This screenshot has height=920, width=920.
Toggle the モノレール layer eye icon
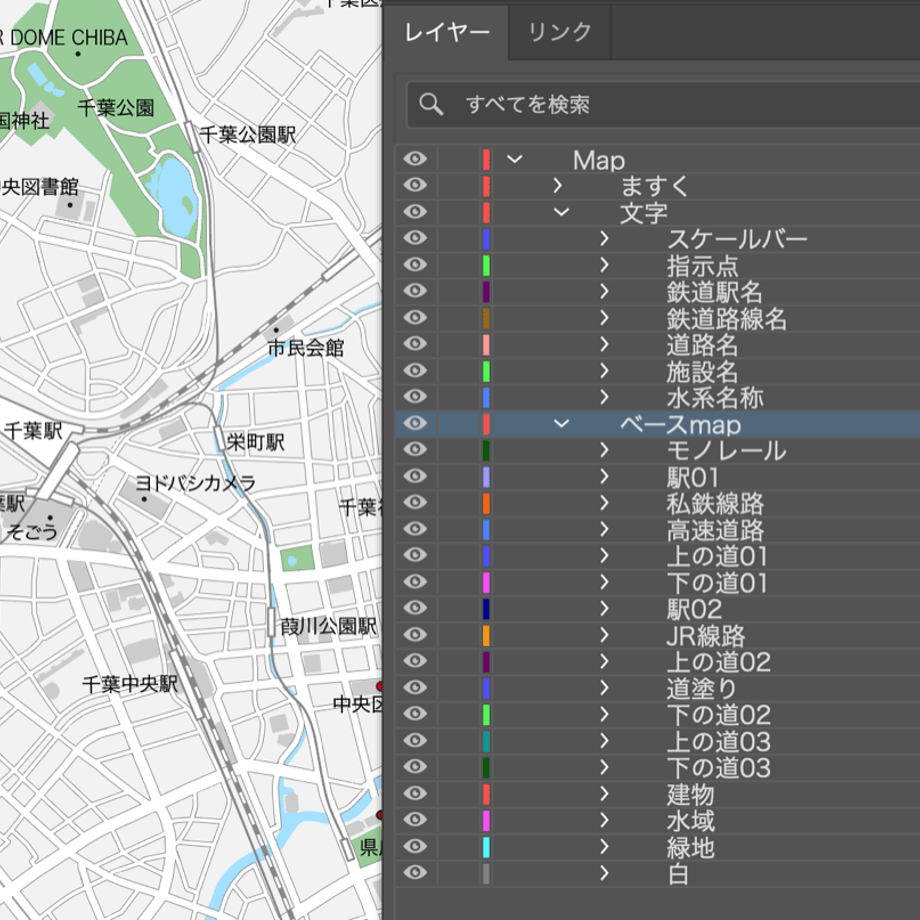point(415,449)
